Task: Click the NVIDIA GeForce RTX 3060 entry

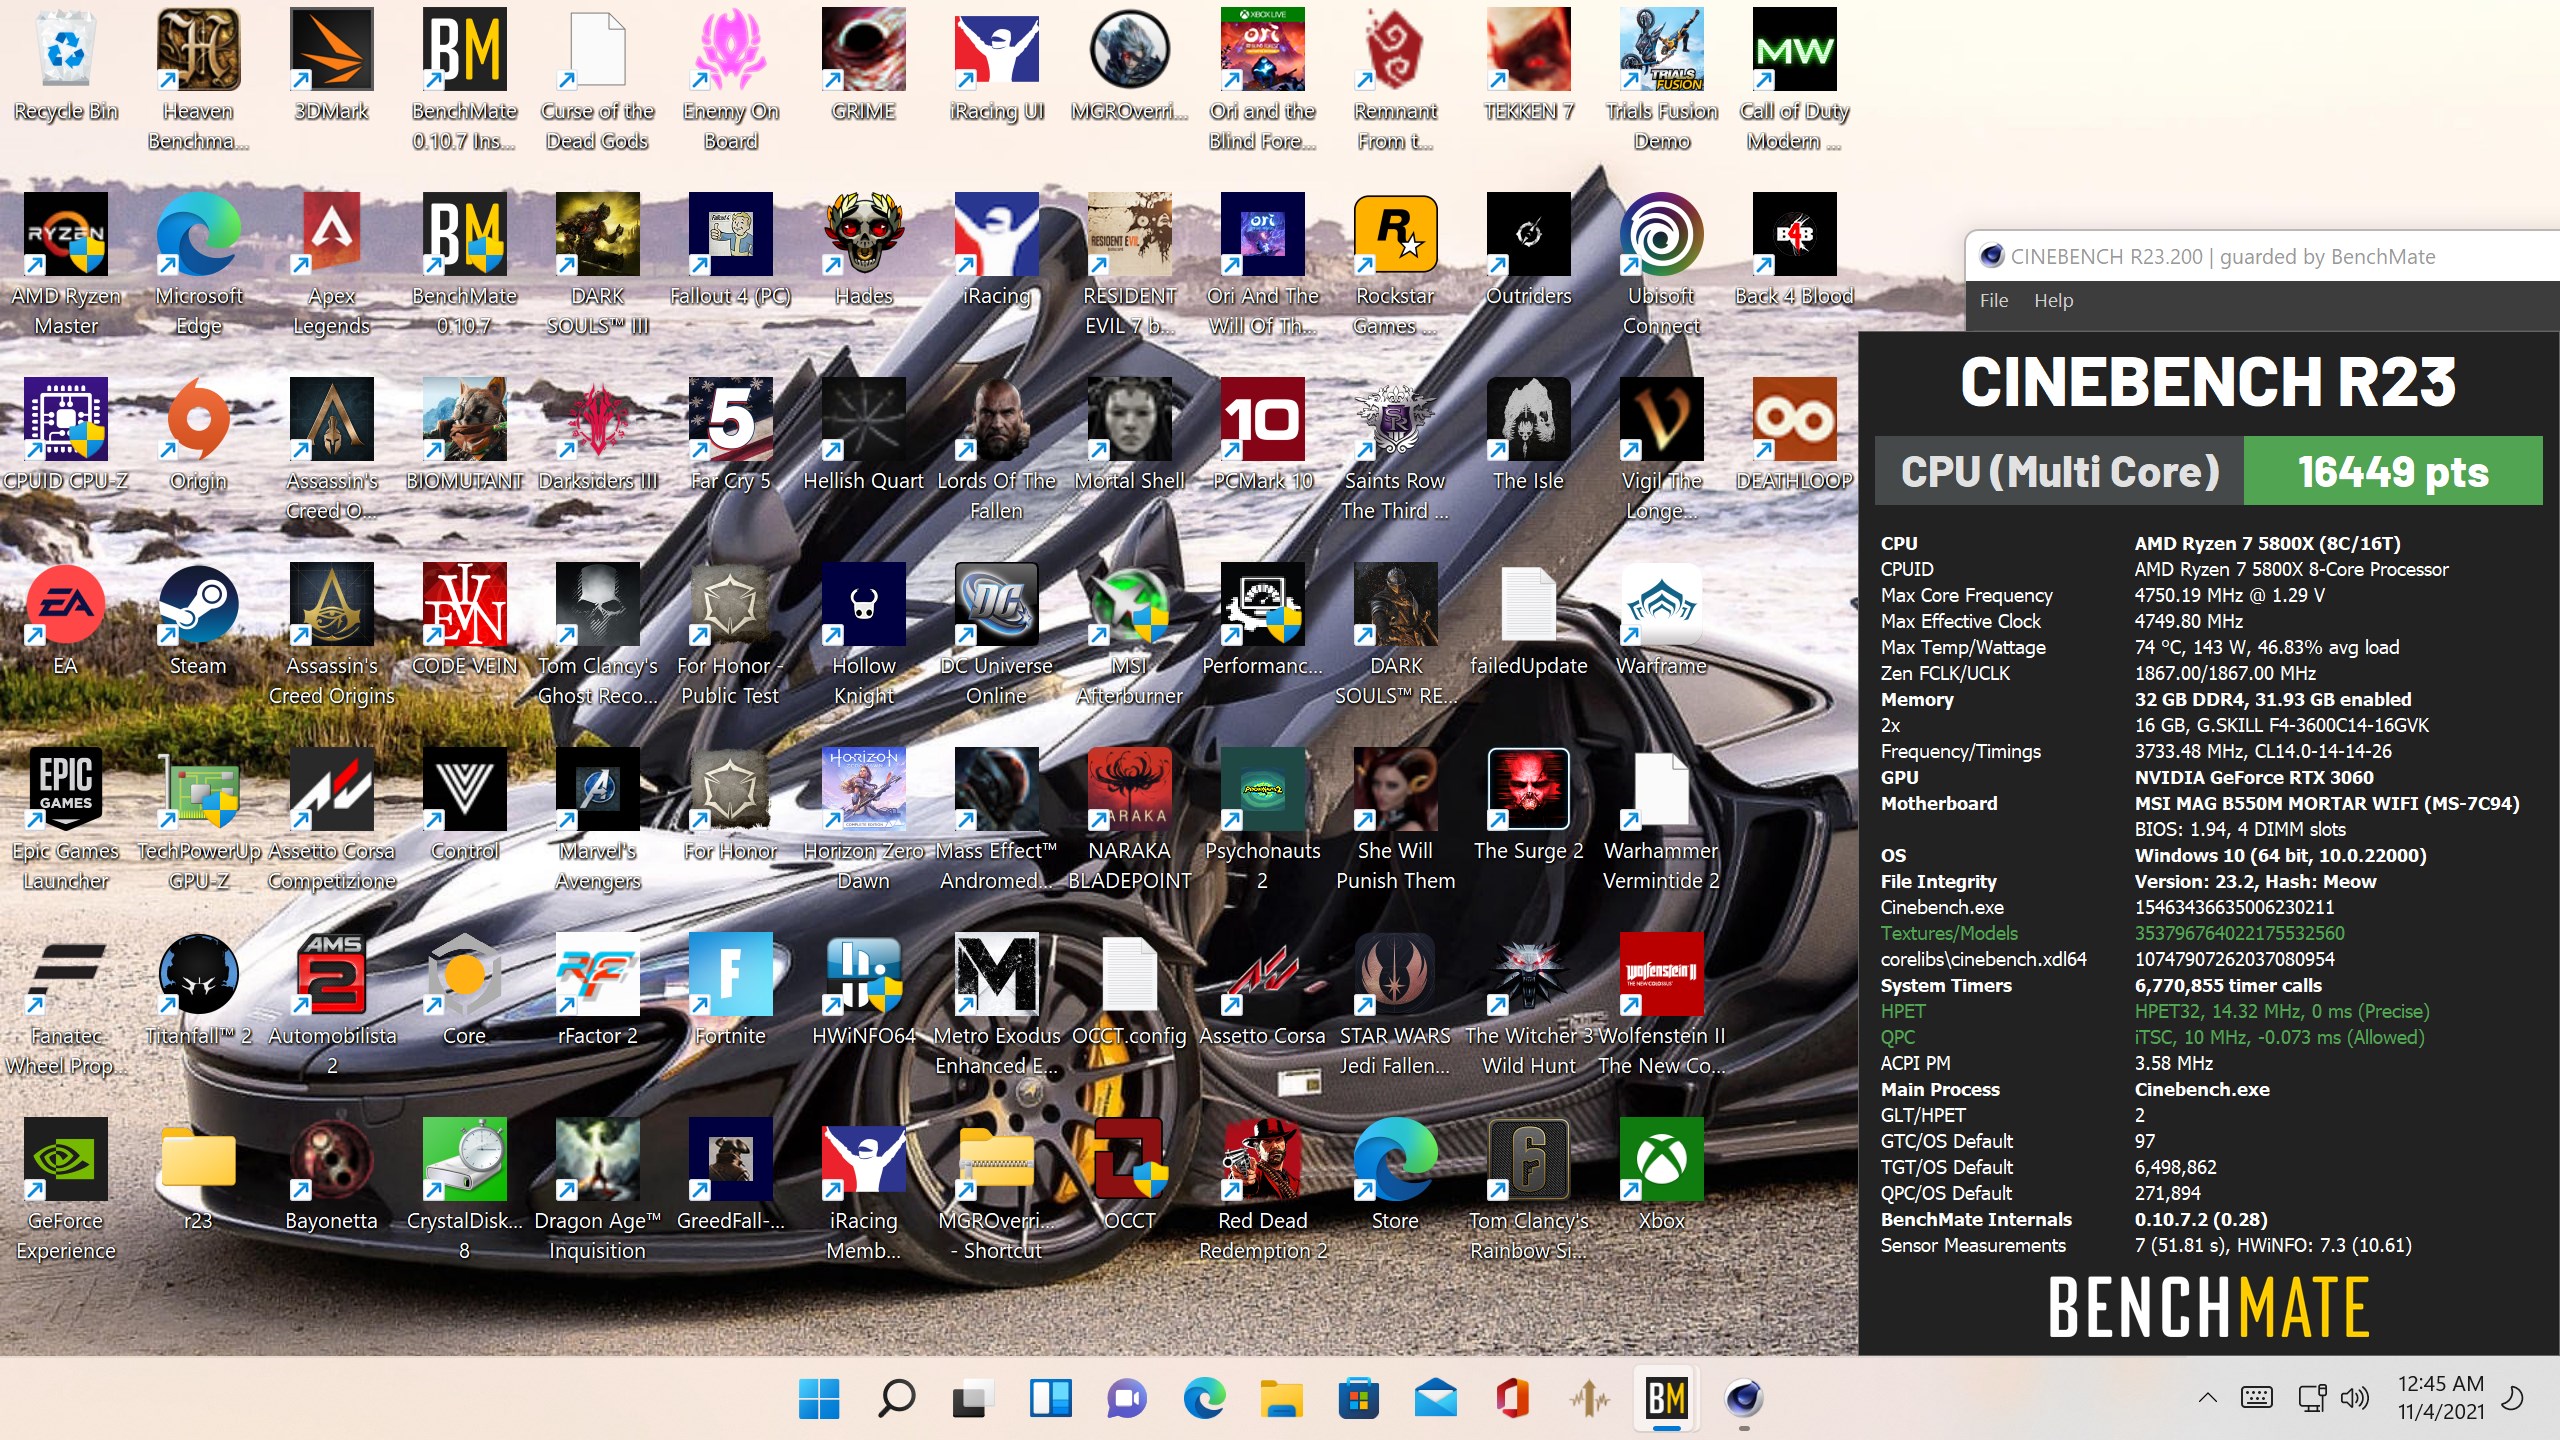Action: point(2253,777)
